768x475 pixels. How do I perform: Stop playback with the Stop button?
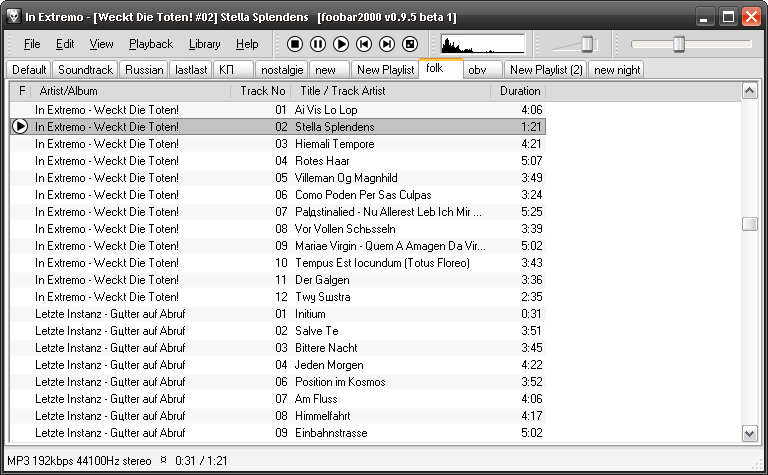pos(295,45)
